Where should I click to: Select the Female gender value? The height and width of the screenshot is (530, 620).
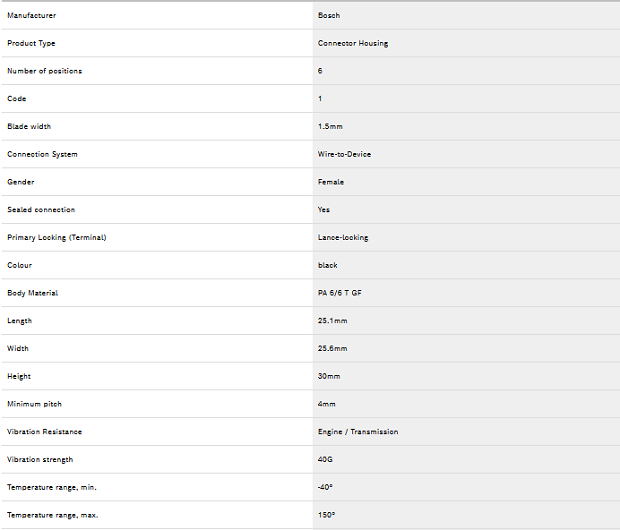[331, 182]
